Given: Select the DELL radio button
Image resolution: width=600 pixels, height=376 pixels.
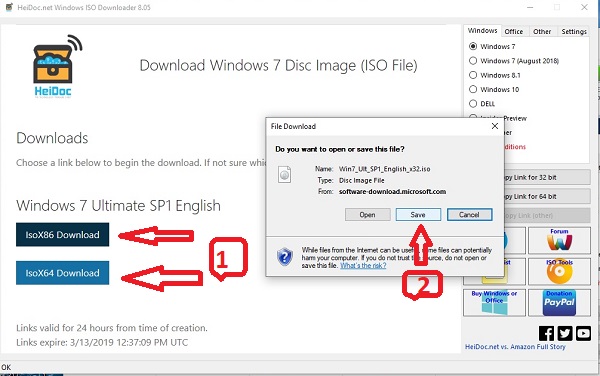Looking at the screenshot, I should (x=473, y=104).
